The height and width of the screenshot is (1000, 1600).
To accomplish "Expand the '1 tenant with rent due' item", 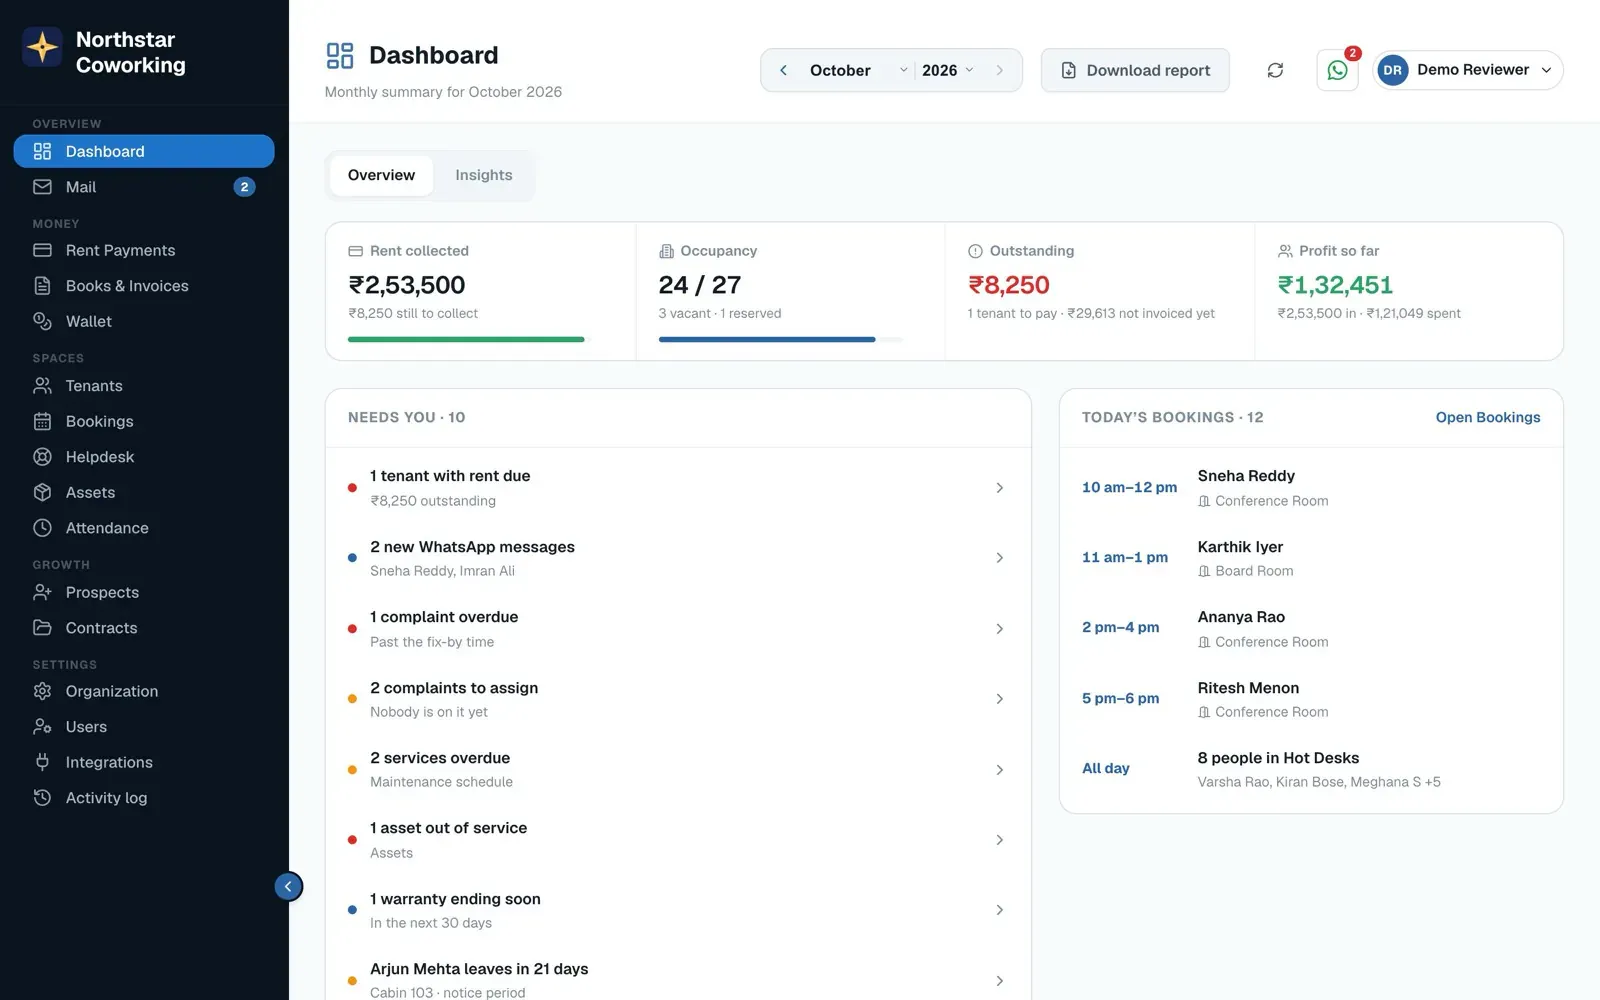I will coord(678,488).
